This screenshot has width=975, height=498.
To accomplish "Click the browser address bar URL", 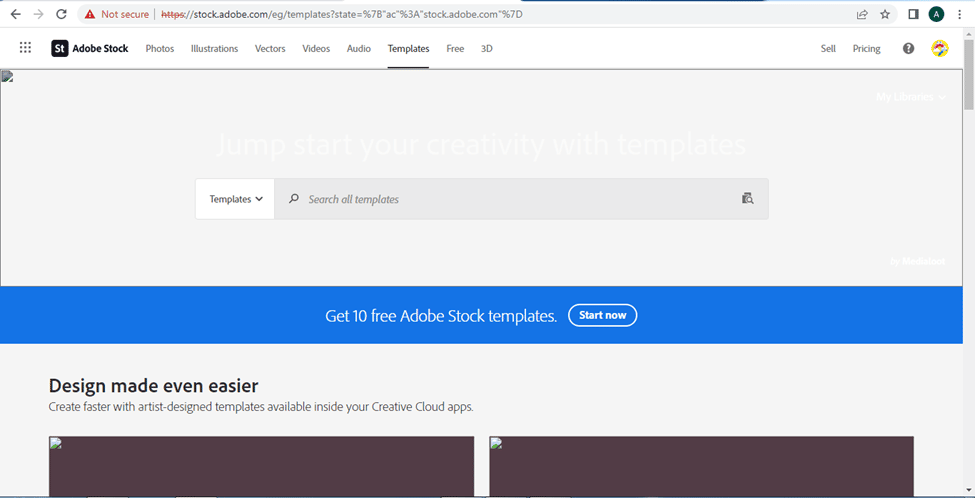I will click(341, 14).
